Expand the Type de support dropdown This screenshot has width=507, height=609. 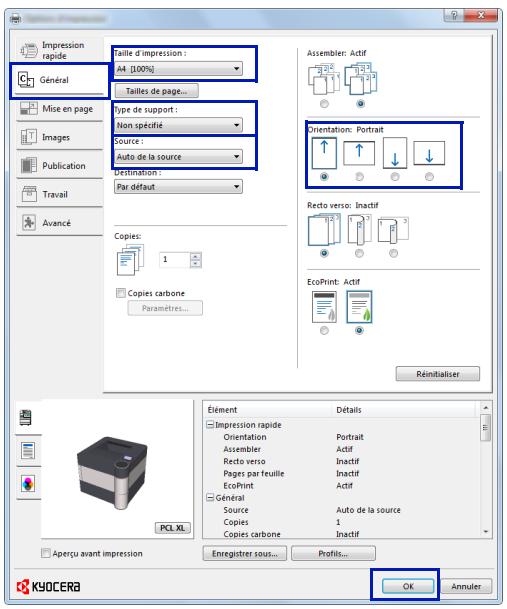178,125
